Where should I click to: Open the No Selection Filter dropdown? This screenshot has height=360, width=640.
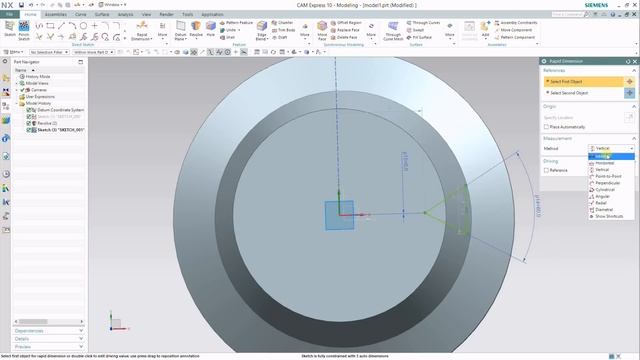pos(49,52)
